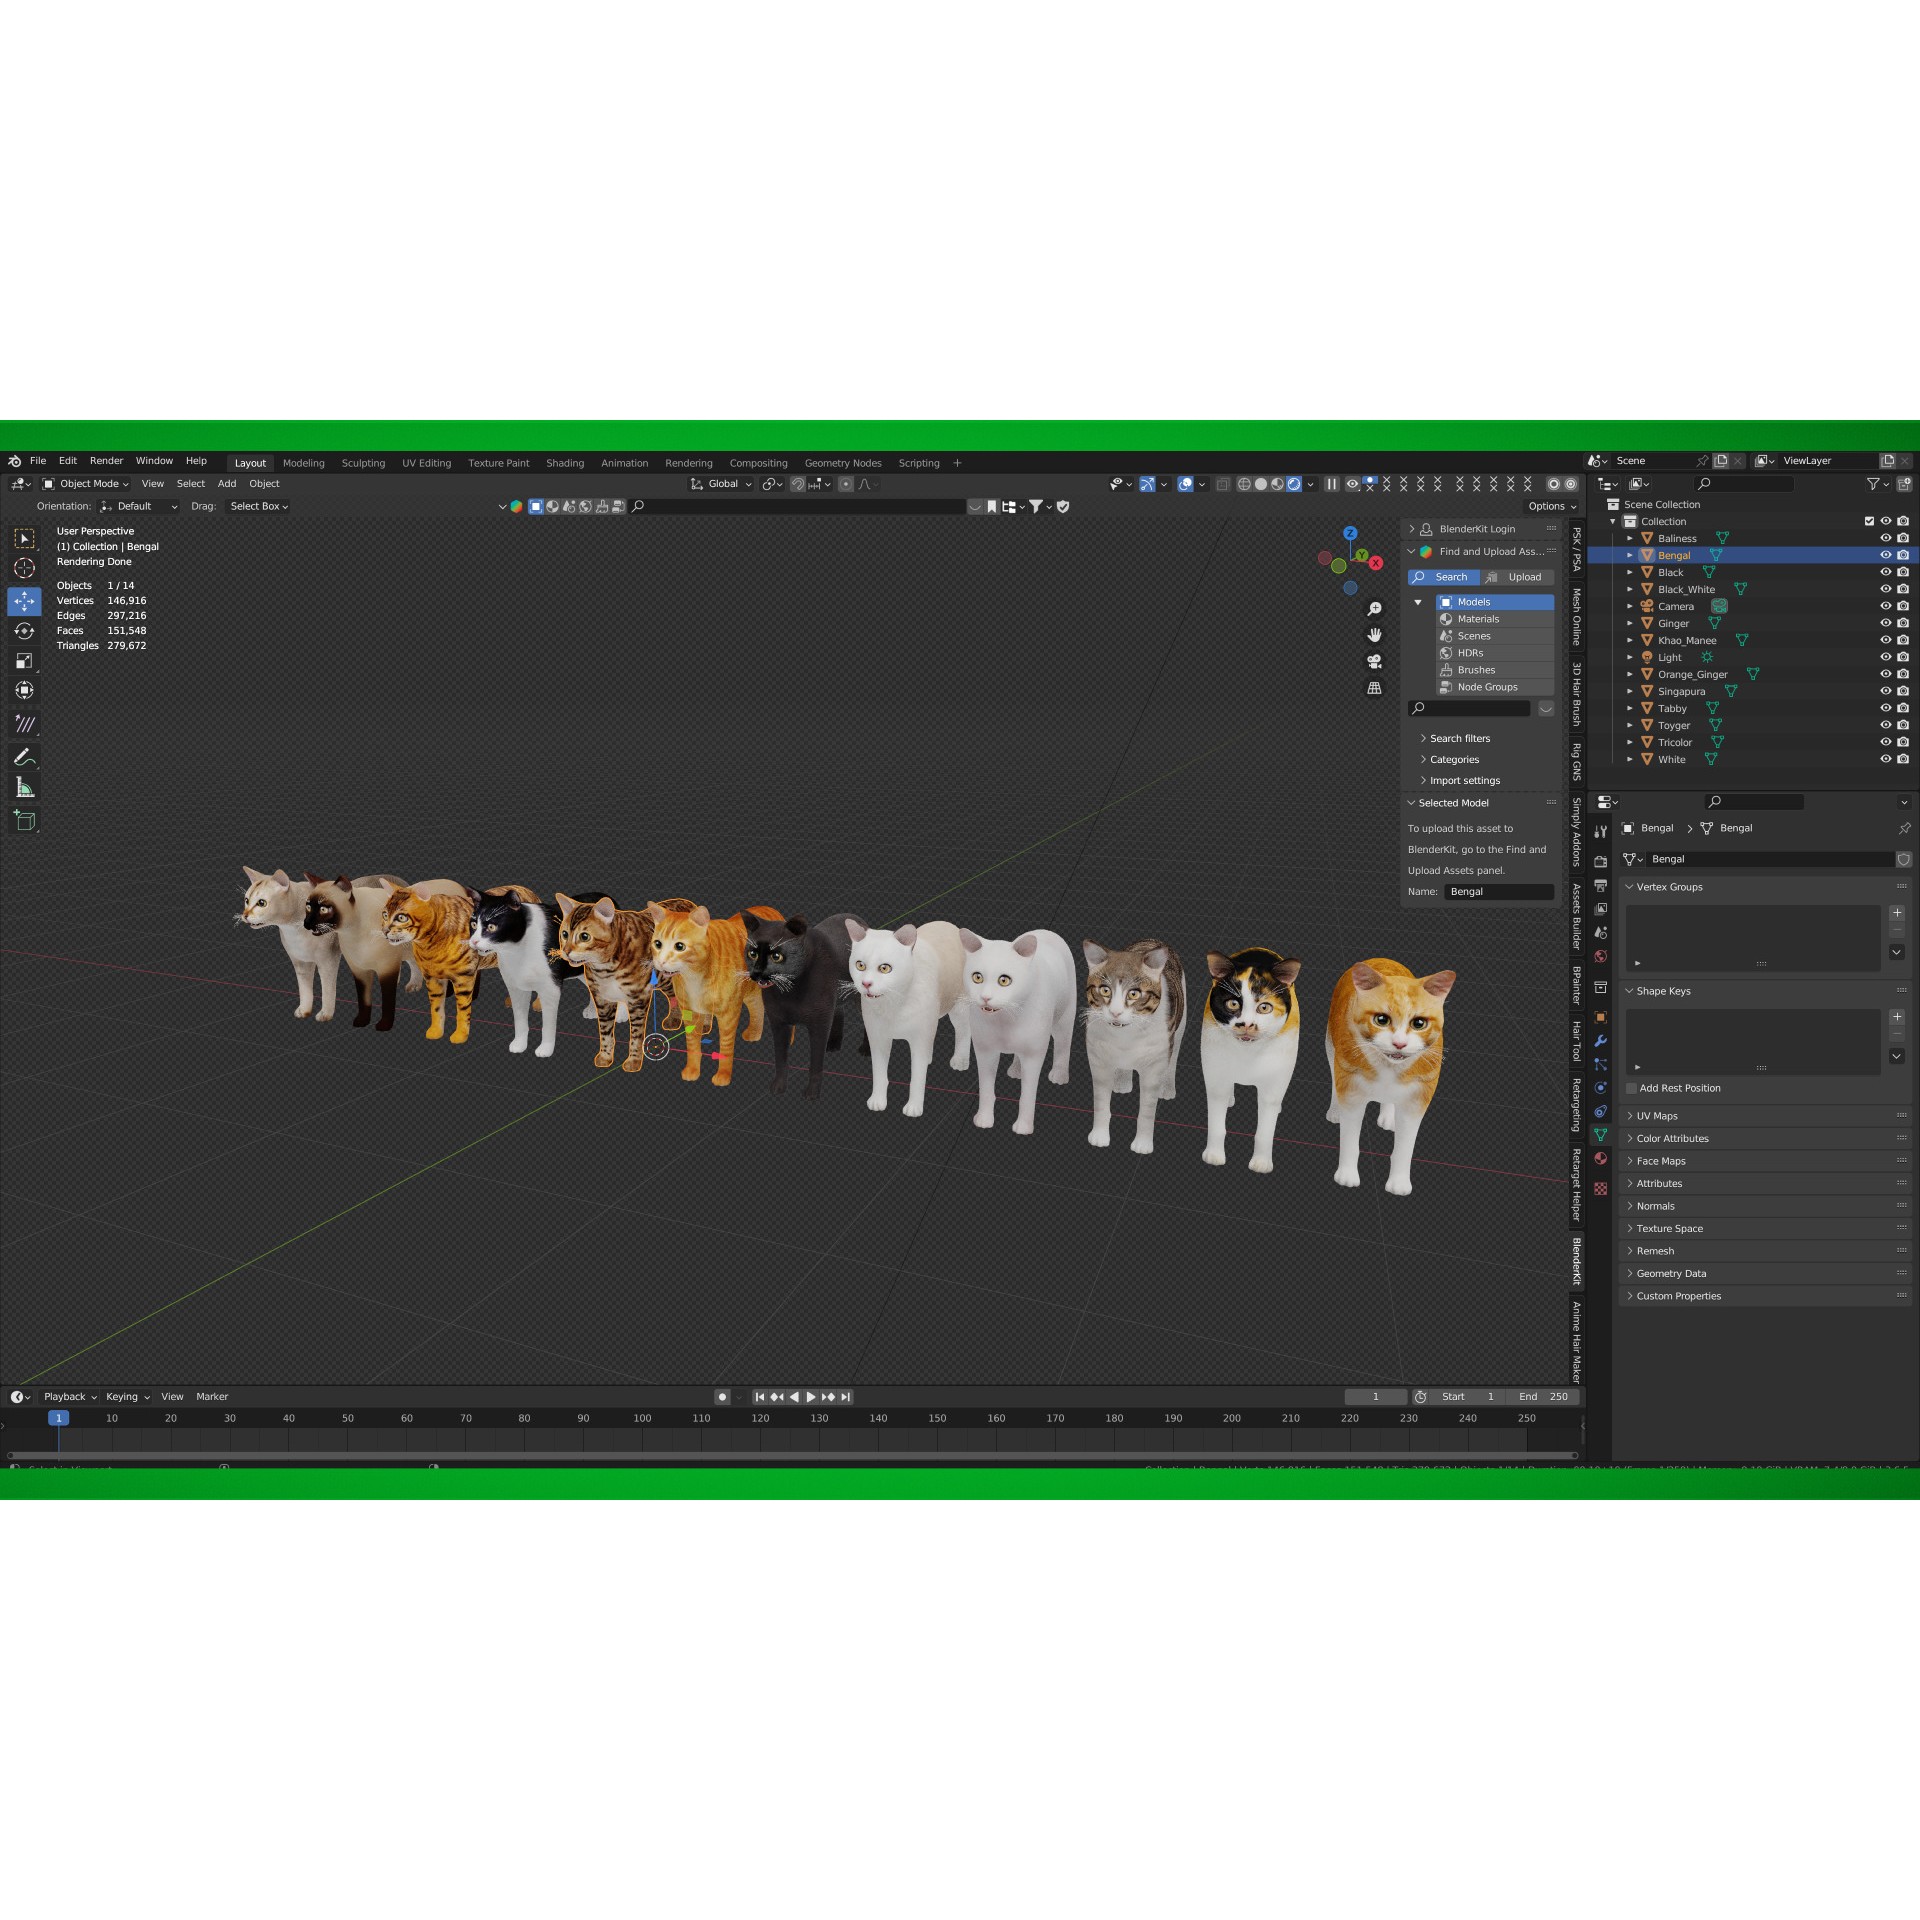Screen dimensions: 1920x1920
Task: Disable render camera visibility for White object
Action: 1904,760
